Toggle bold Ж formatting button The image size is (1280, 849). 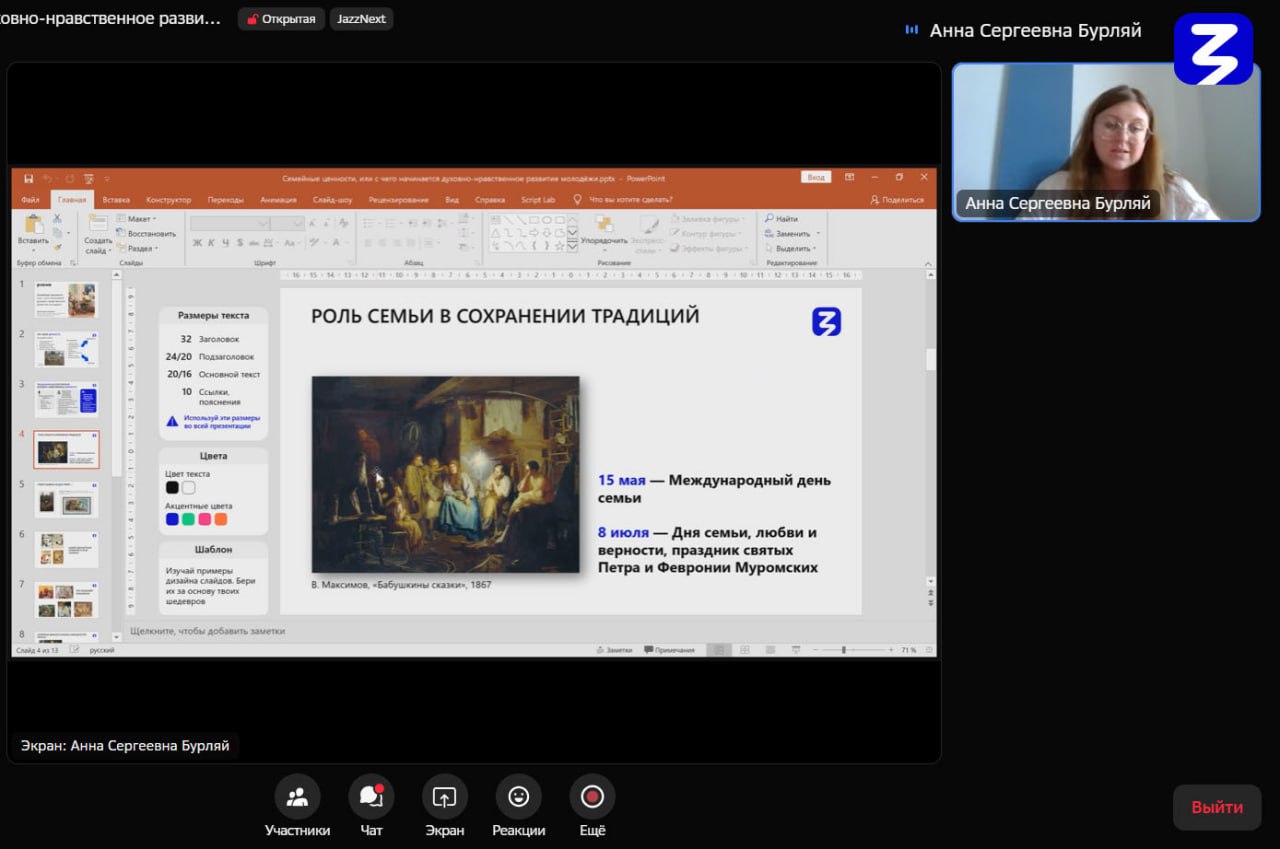click(198, 242)
